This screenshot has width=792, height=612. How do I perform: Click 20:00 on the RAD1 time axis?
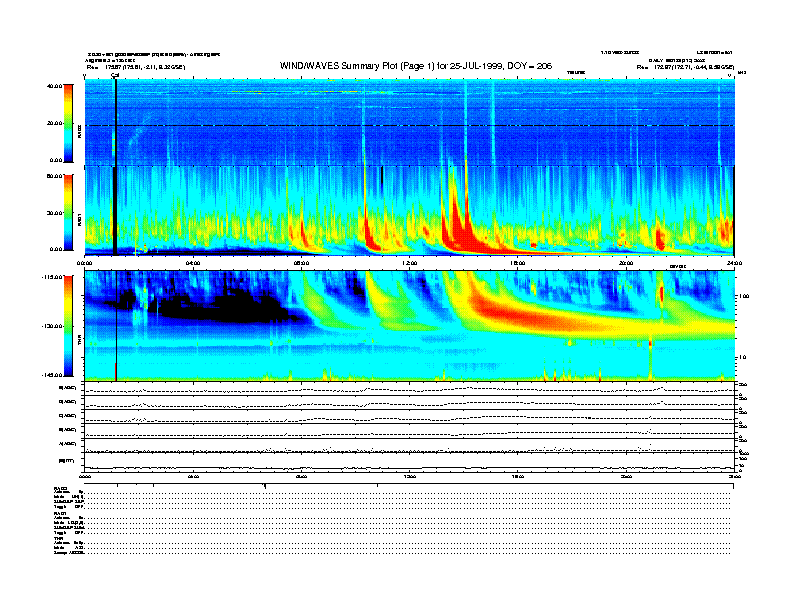(x=626, y=263)
